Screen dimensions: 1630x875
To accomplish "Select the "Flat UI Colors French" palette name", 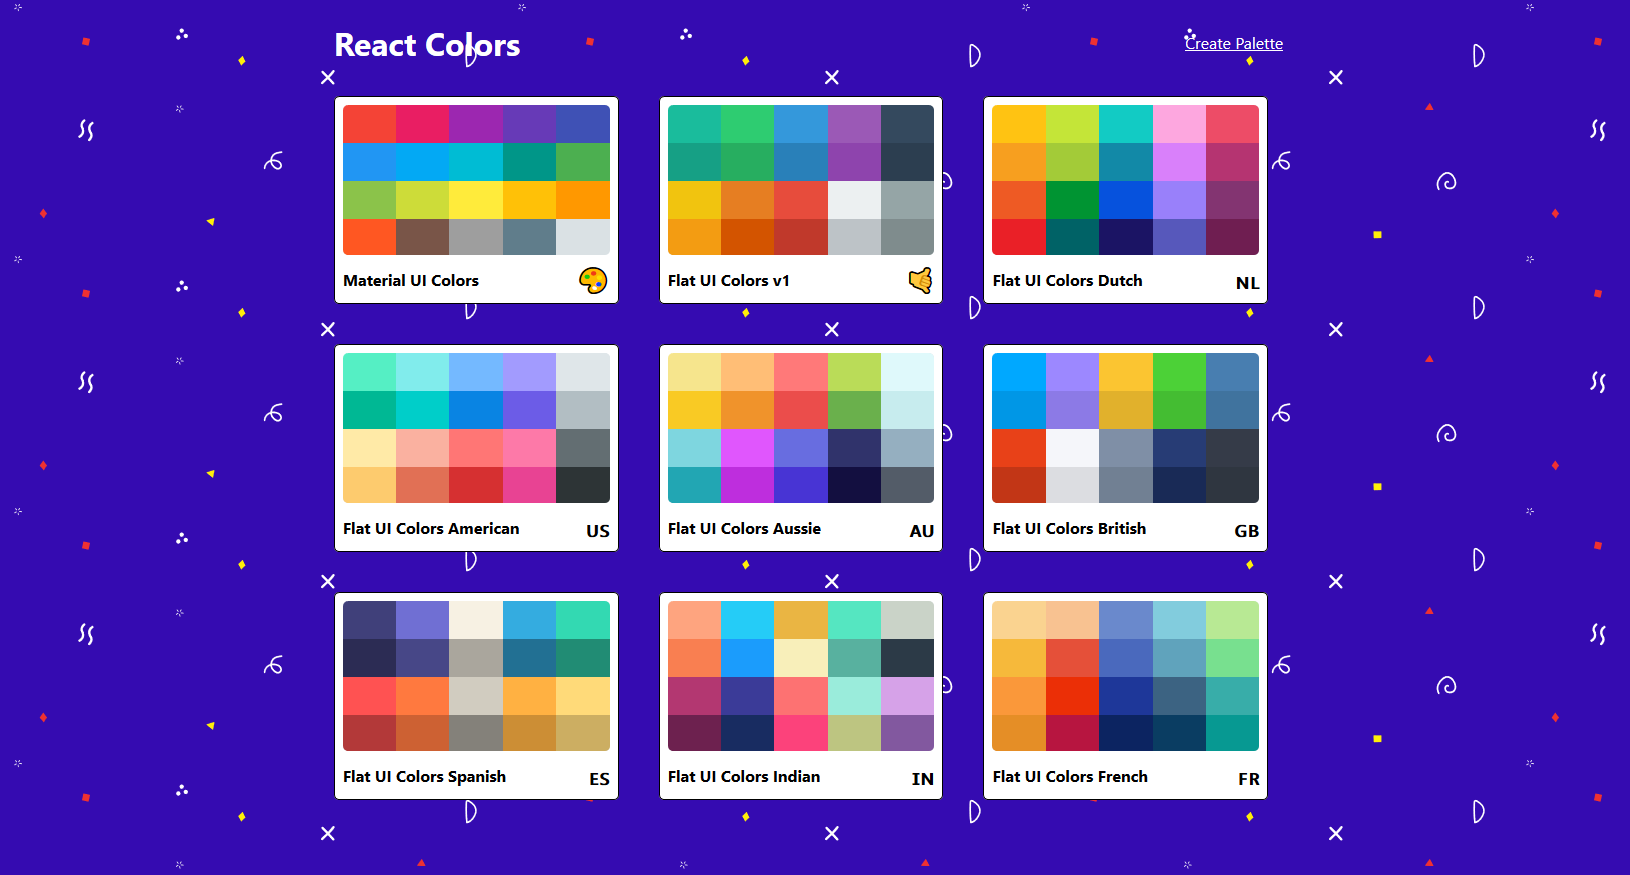I will [1070, 777].
